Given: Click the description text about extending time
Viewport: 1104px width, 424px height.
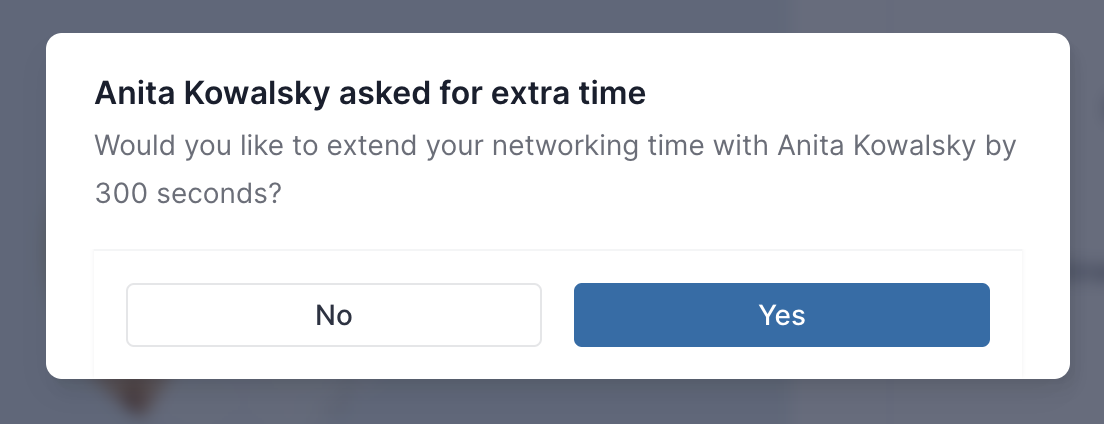Looking at the screenshot, I should coord(556,169).
